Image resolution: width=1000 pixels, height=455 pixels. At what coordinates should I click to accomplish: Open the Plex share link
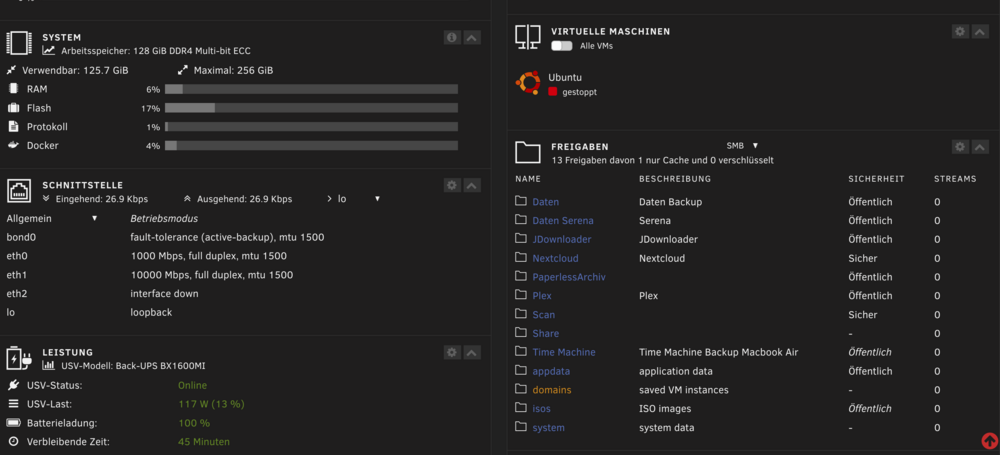(542, 296)
